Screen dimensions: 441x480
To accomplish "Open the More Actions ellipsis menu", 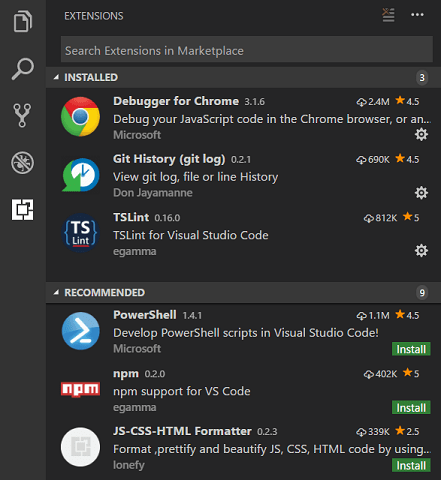I will tap(417, 15).
